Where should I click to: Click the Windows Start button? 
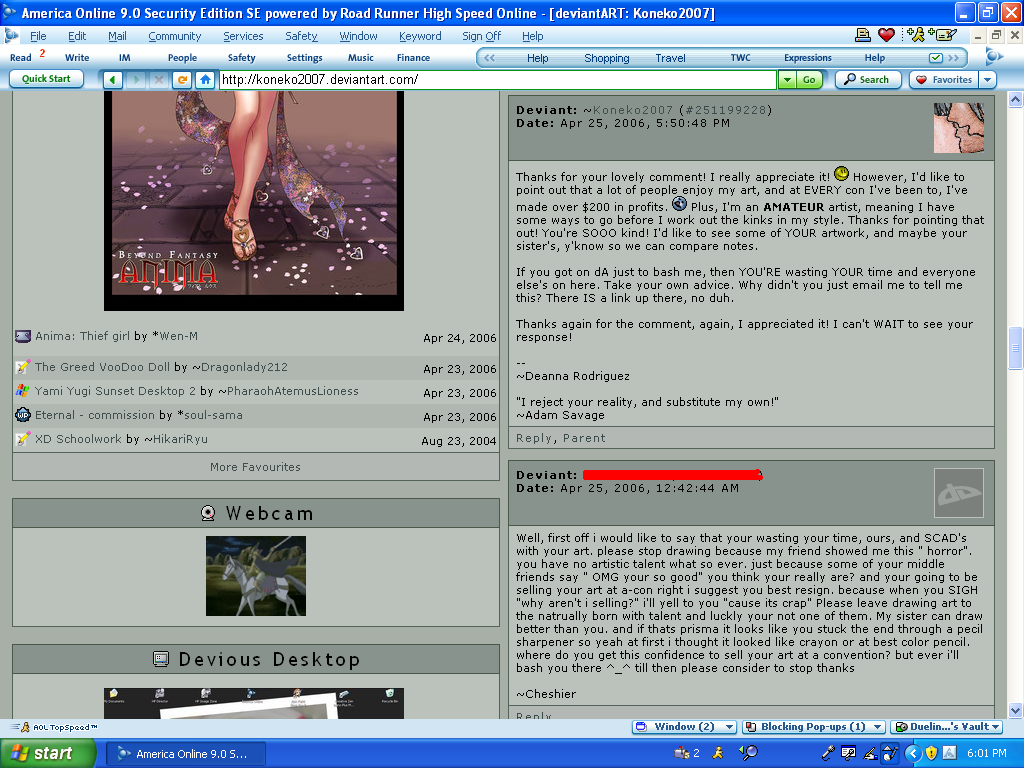47,753
